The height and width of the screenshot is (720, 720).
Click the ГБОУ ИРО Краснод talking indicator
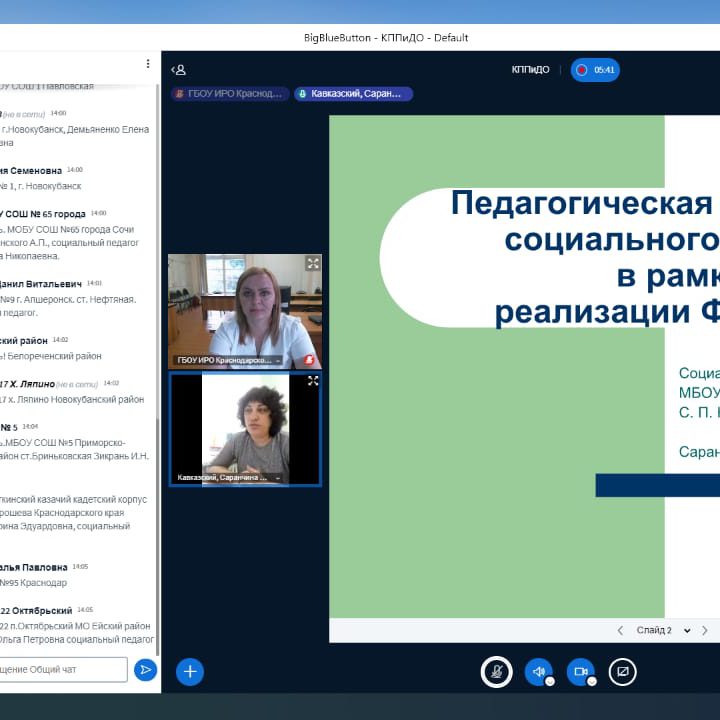(229, 94)
